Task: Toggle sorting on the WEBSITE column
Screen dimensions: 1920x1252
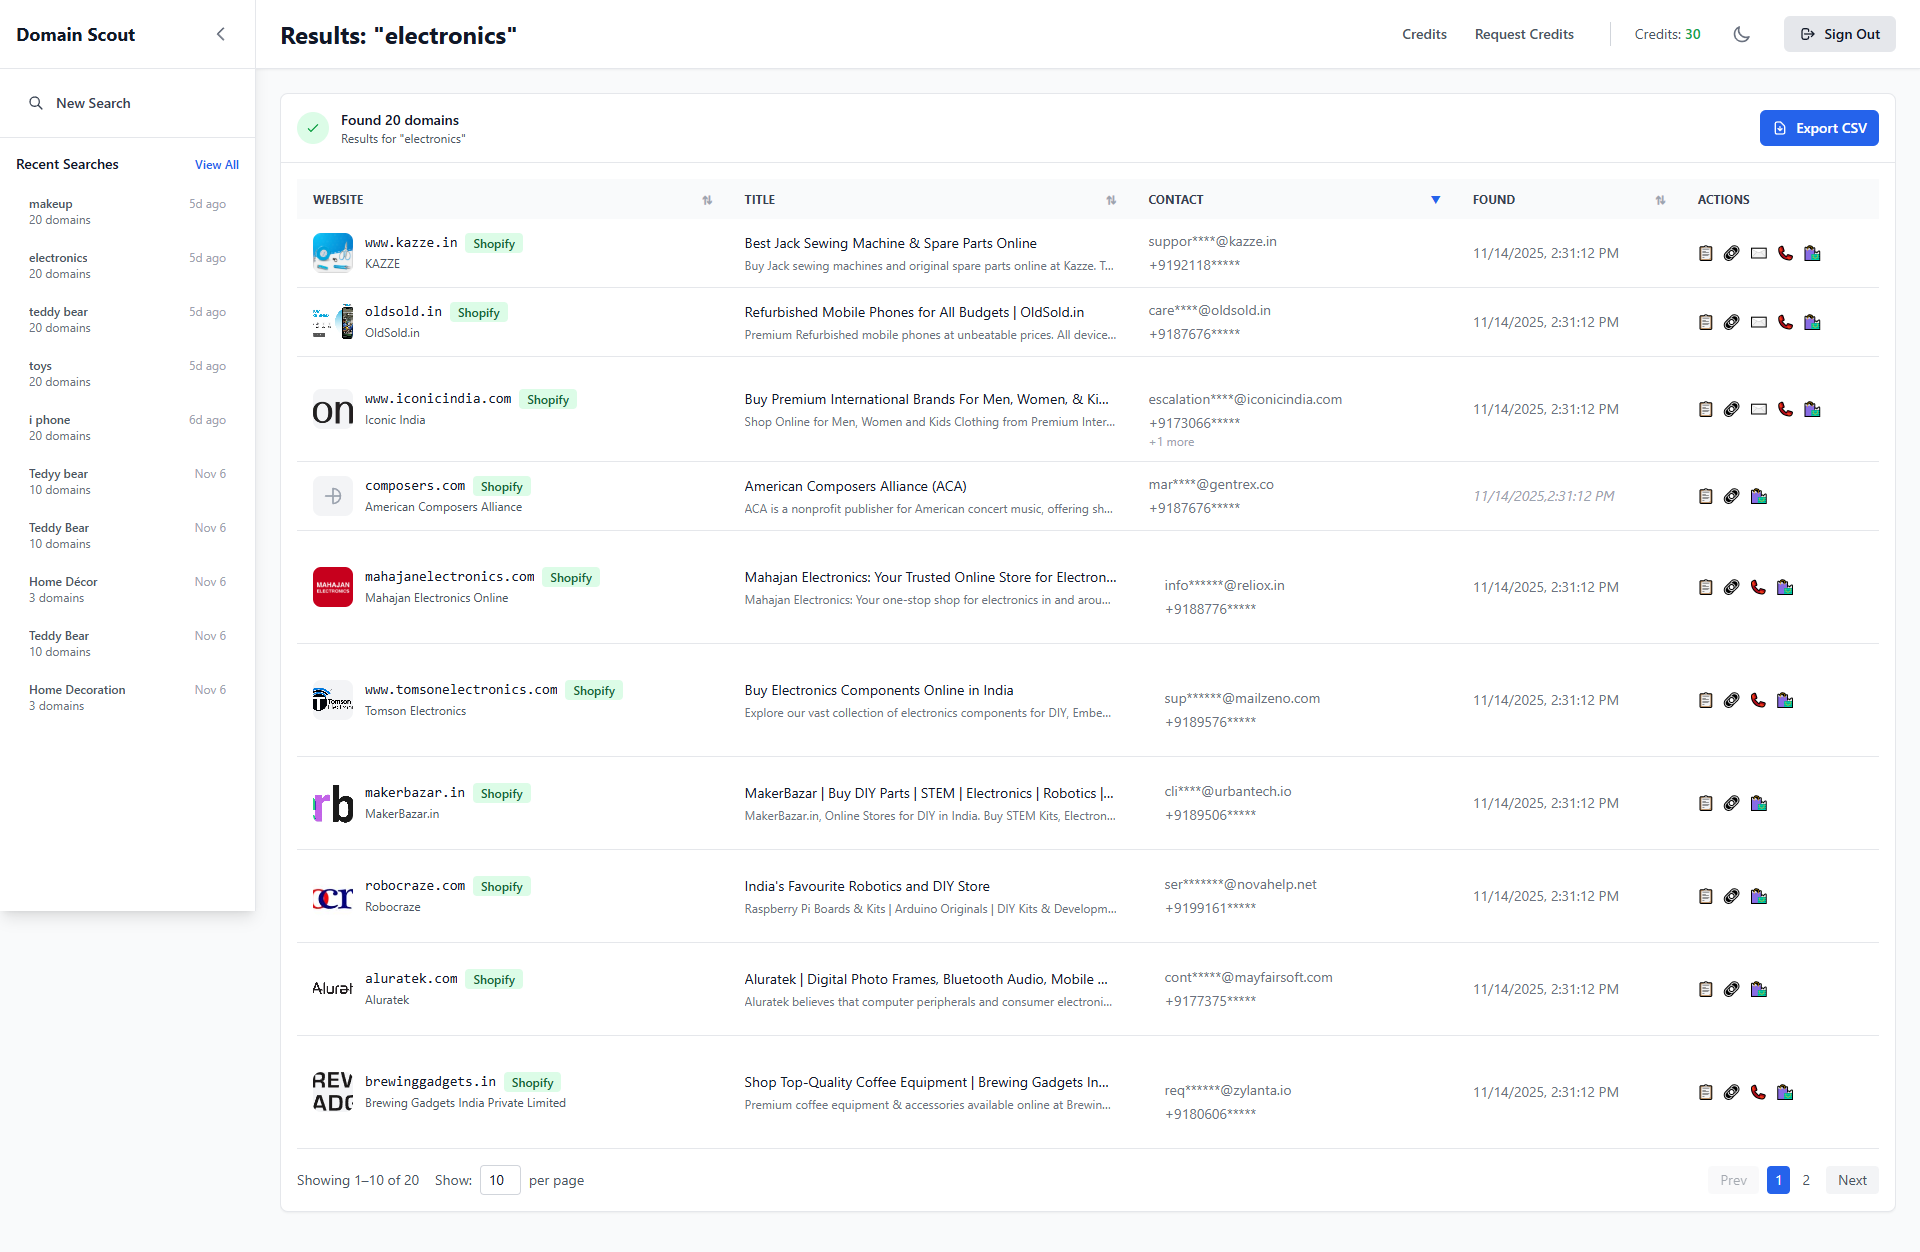Action: coord(707,200)
